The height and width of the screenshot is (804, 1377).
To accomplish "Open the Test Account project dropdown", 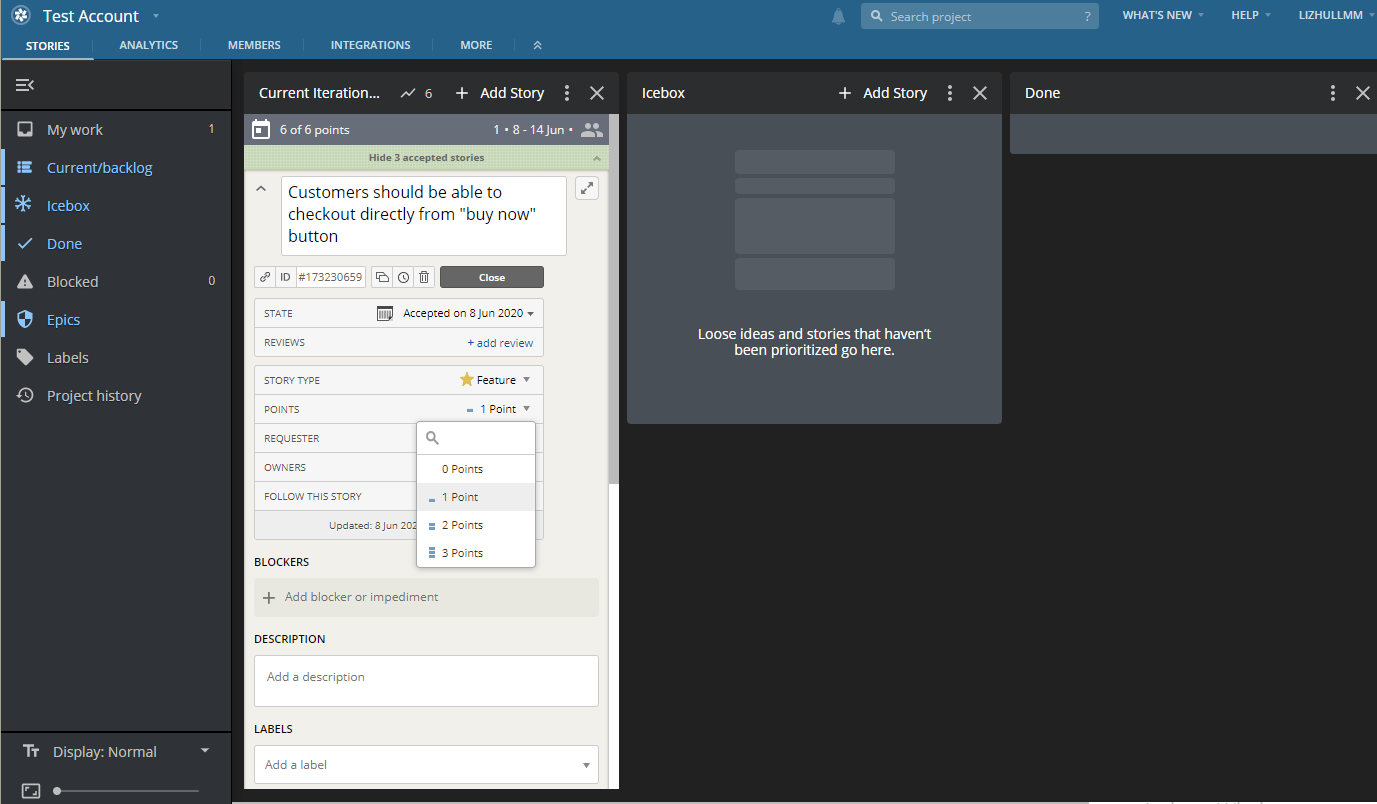I will pyautogui.click(x=100, y=16).
